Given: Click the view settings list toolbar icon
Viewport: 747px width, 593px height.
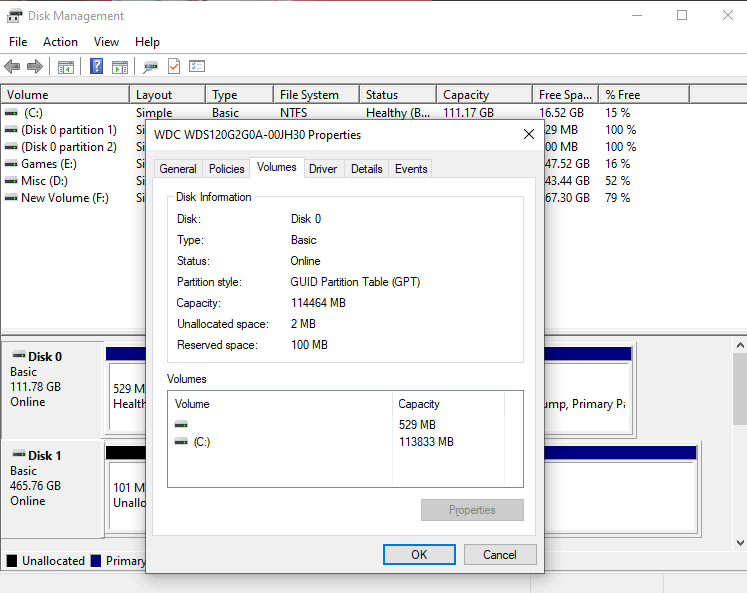Looking at the screenshot, I should [x=197, y=66].
